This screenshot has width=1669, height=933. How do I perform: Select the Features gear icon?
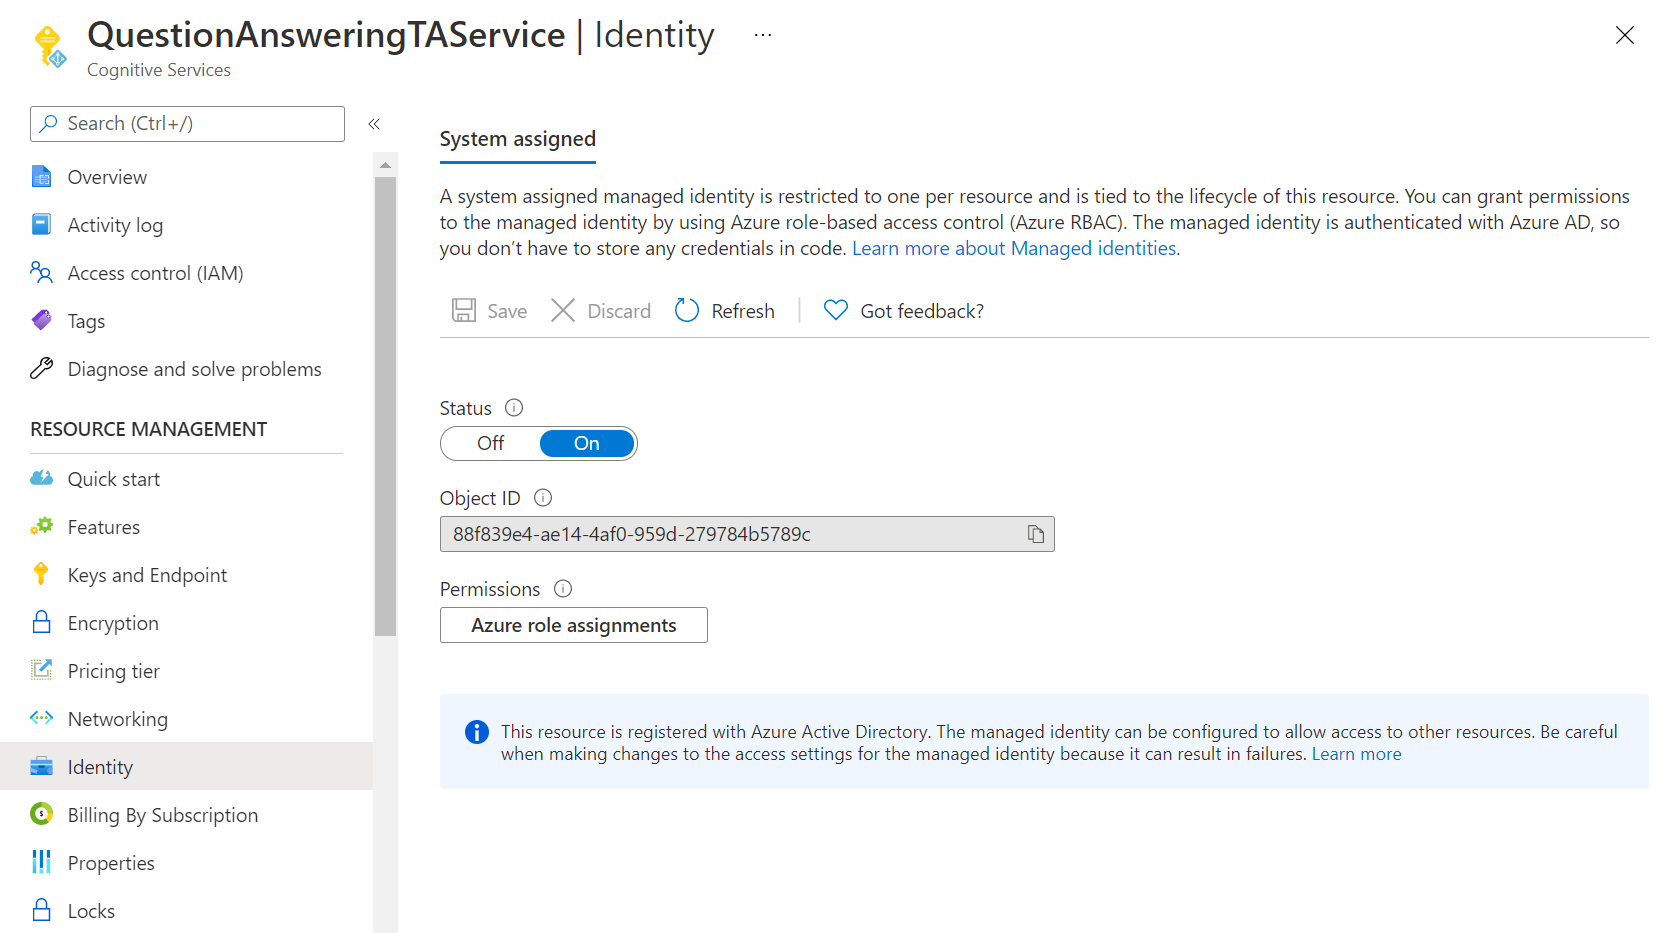point(41,526)
